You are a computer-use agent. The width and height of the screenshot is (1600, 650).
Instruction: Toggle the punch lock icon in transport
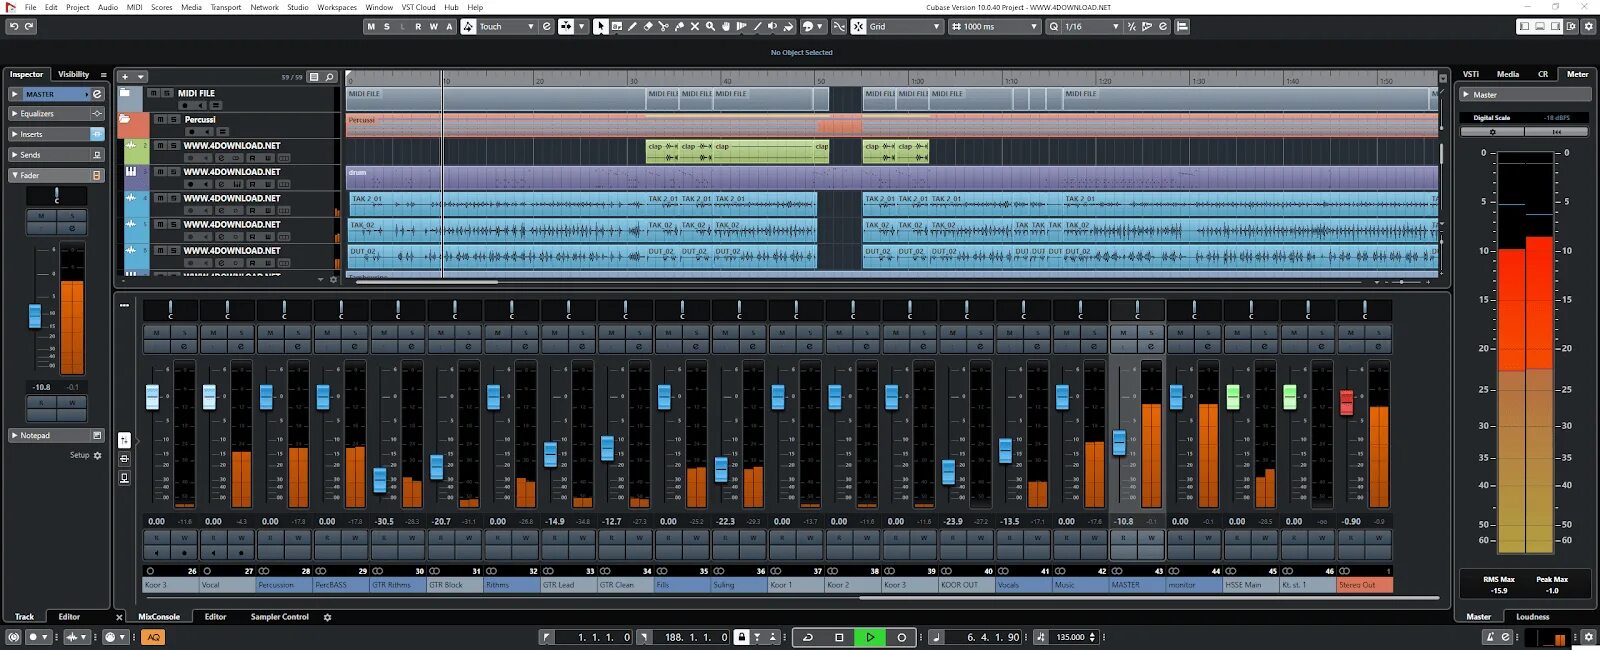(x=742, y=637)
